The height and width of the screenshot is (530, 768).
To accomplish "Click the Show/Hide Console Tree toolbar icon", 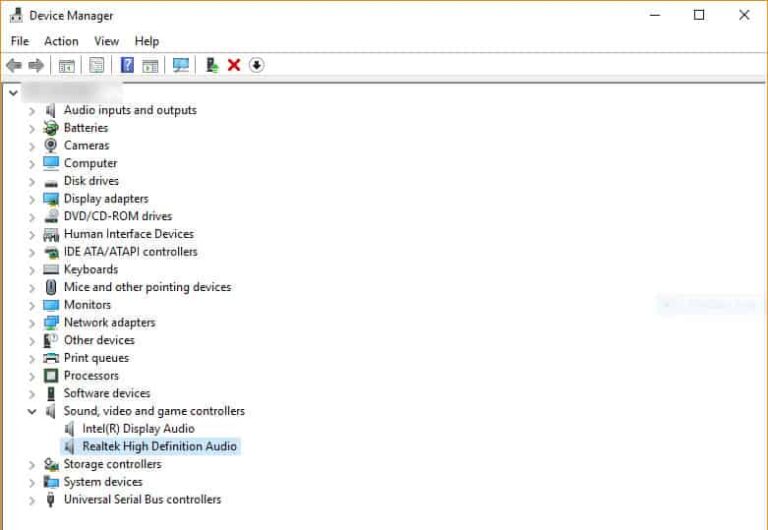I will (67, 66).
